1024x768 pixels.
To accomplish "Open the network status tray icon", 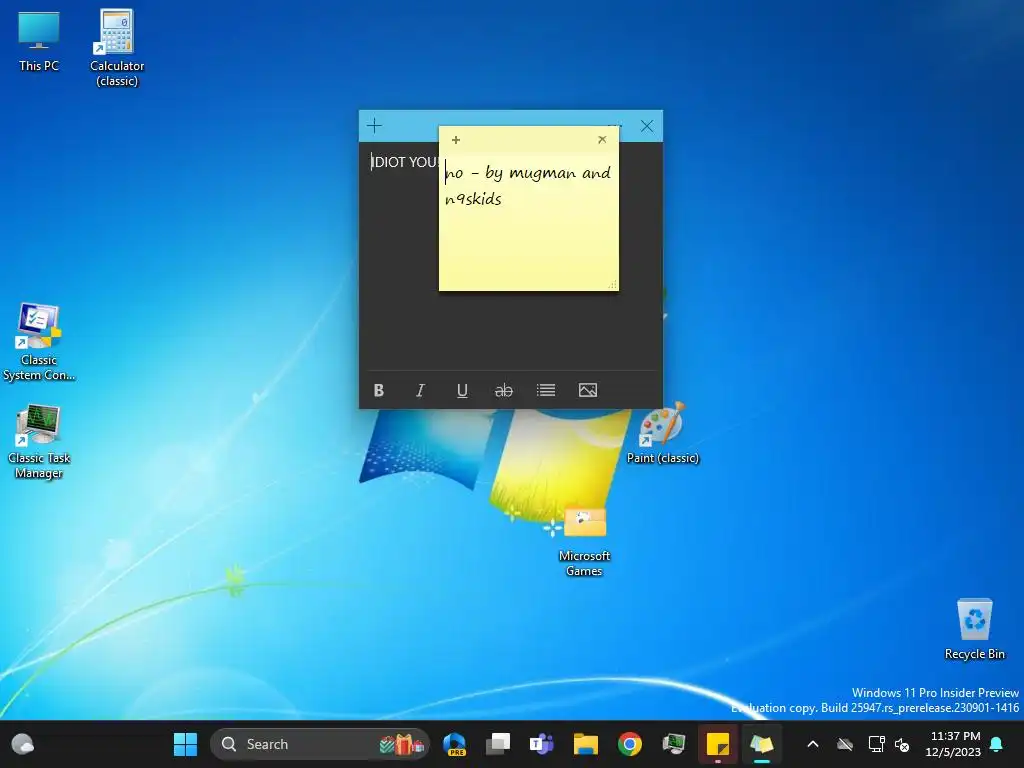I will tap(876, 744).
